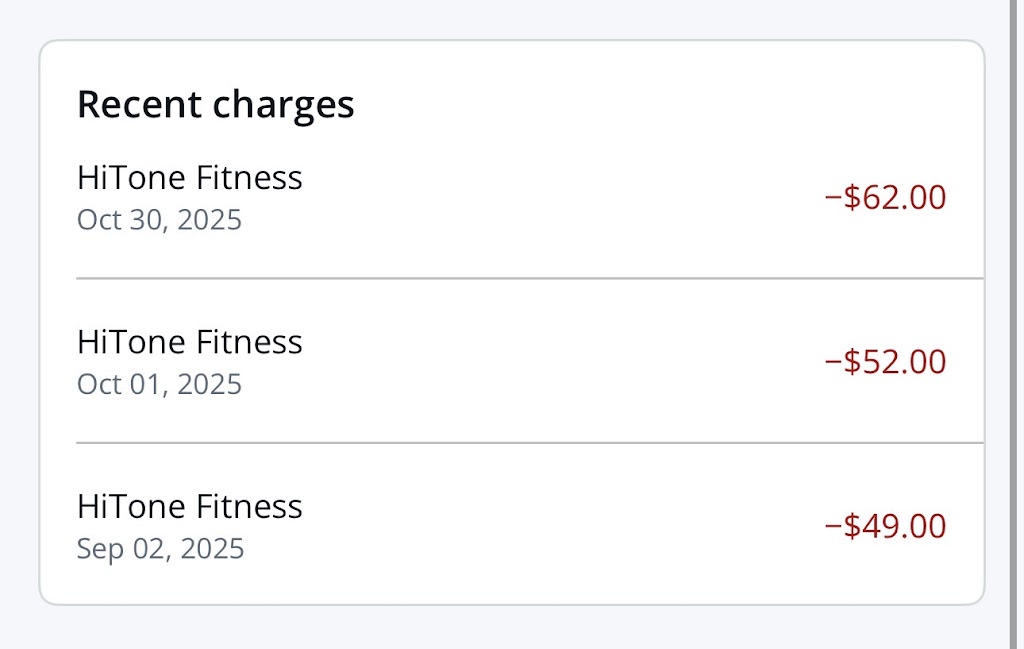Viewport: 1024px width, 649px height.
Task: Click the −$62.00 charge amount
Action: tap(885, 197)
